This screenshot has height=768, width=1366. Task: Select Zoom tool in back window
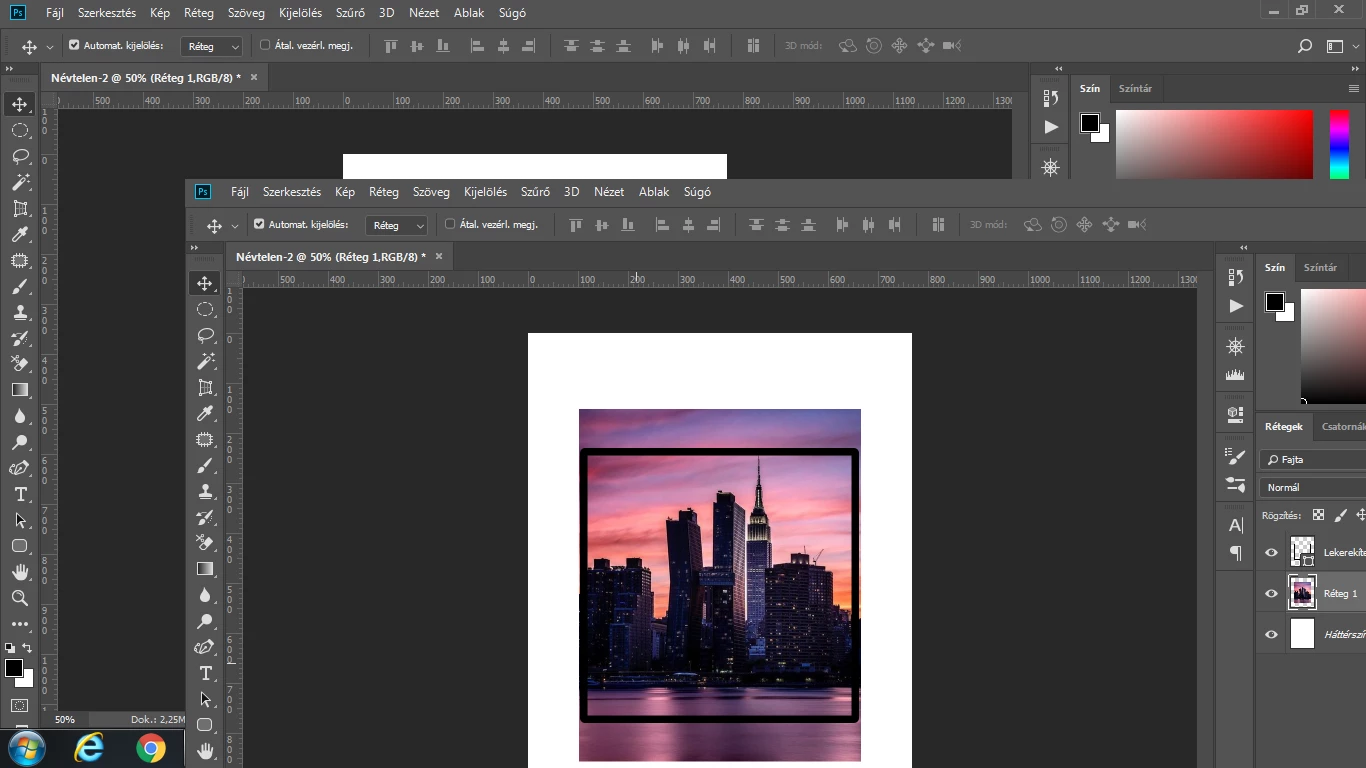[x=20, y=598]
